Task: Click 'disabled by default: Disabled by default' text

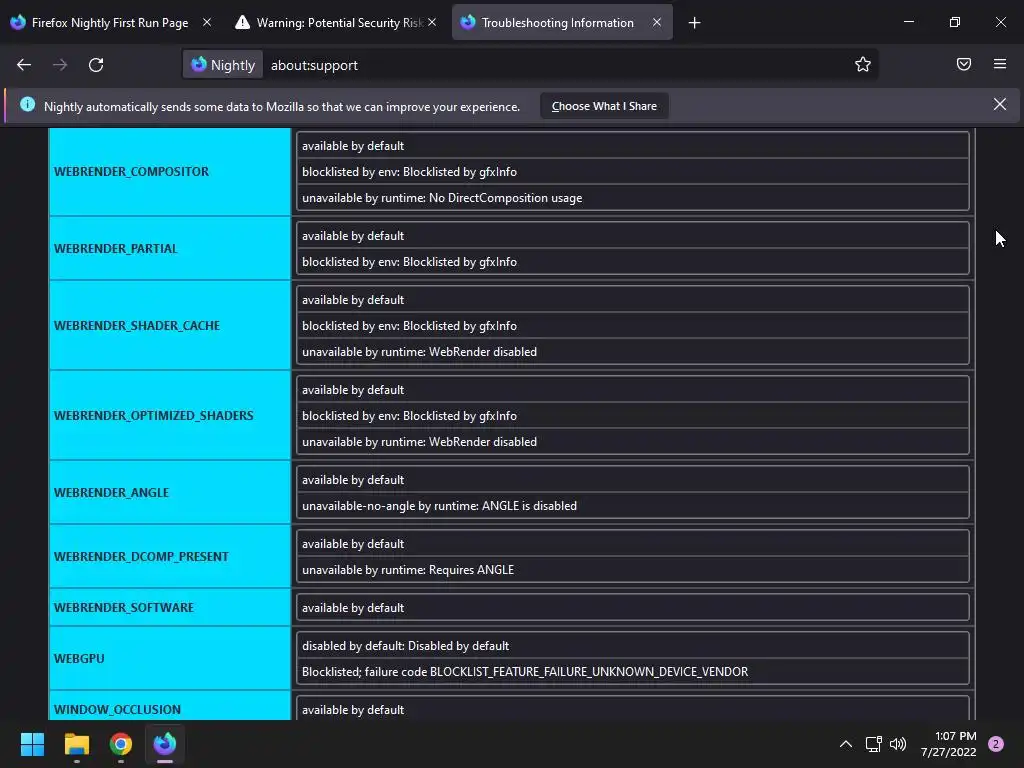Action: tap(406, 646)
